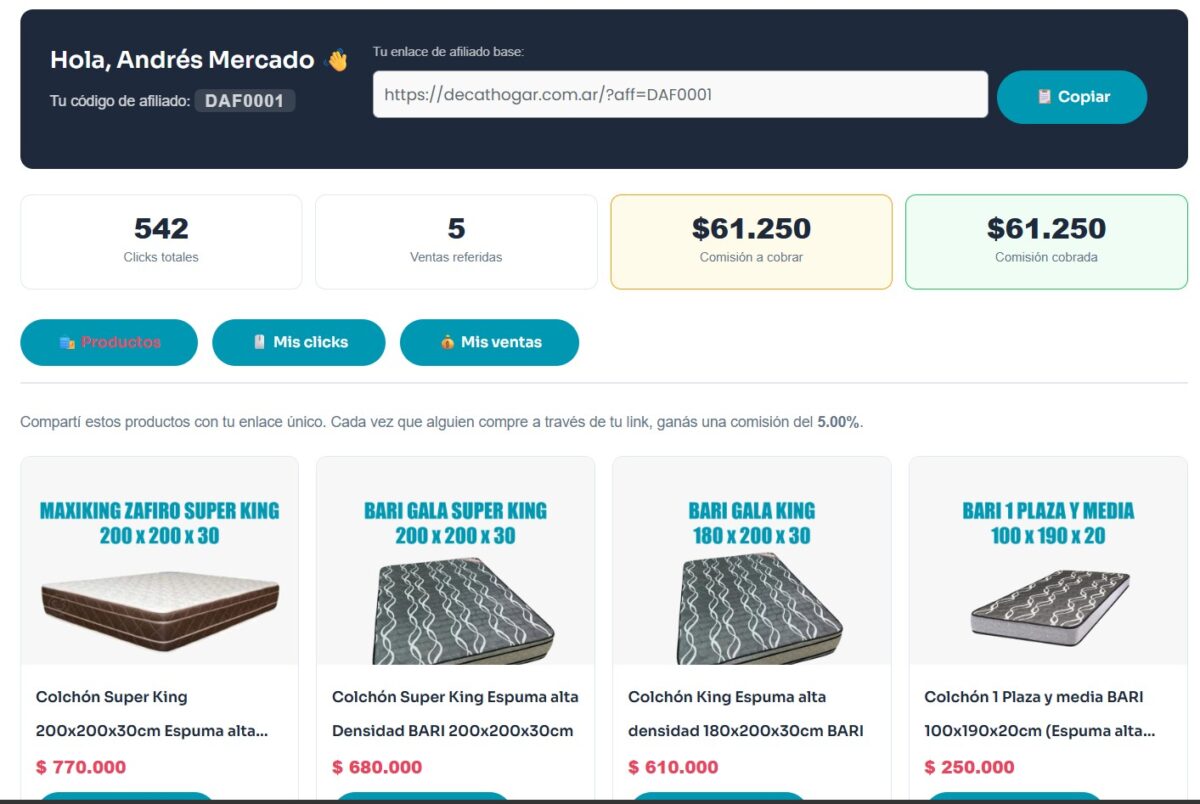Open the Bari Gala Super King image
This screenshot has height=804, width=1200.
point(456,562)
